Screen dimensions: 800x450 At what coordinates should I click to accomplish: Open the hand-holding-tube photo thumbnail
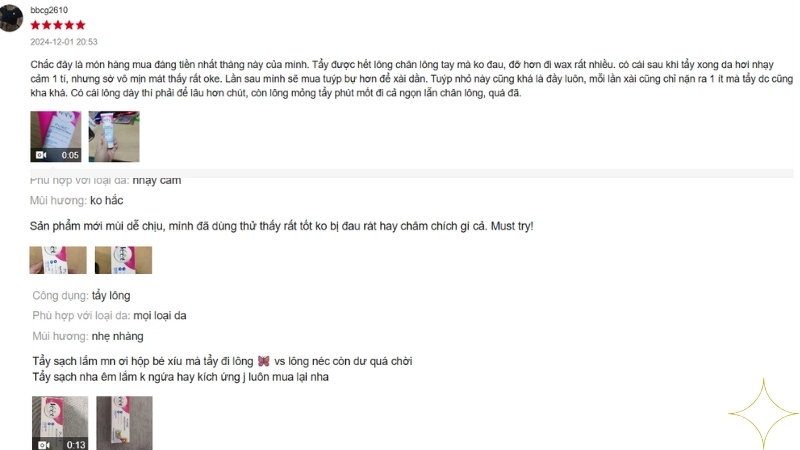pyautogui.click(x=114, y=136)
